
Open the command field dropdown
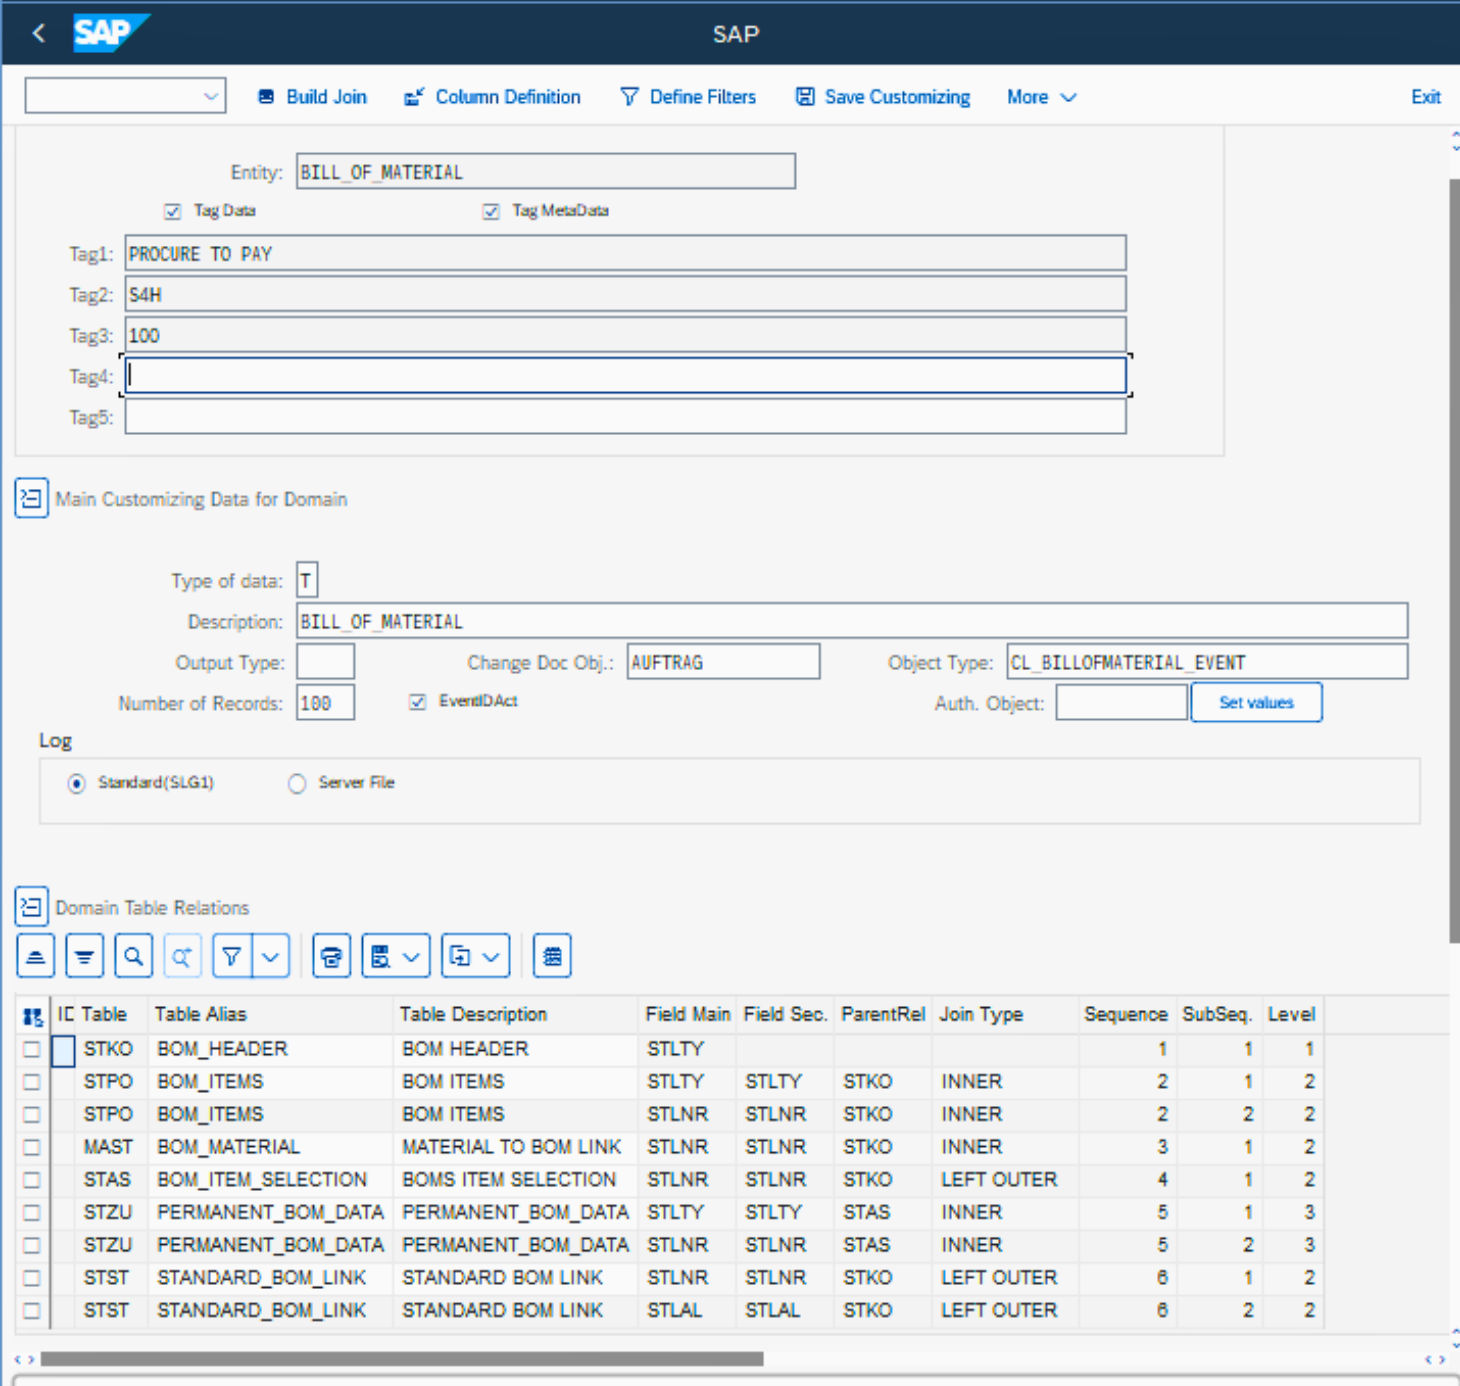coord(210,97)
